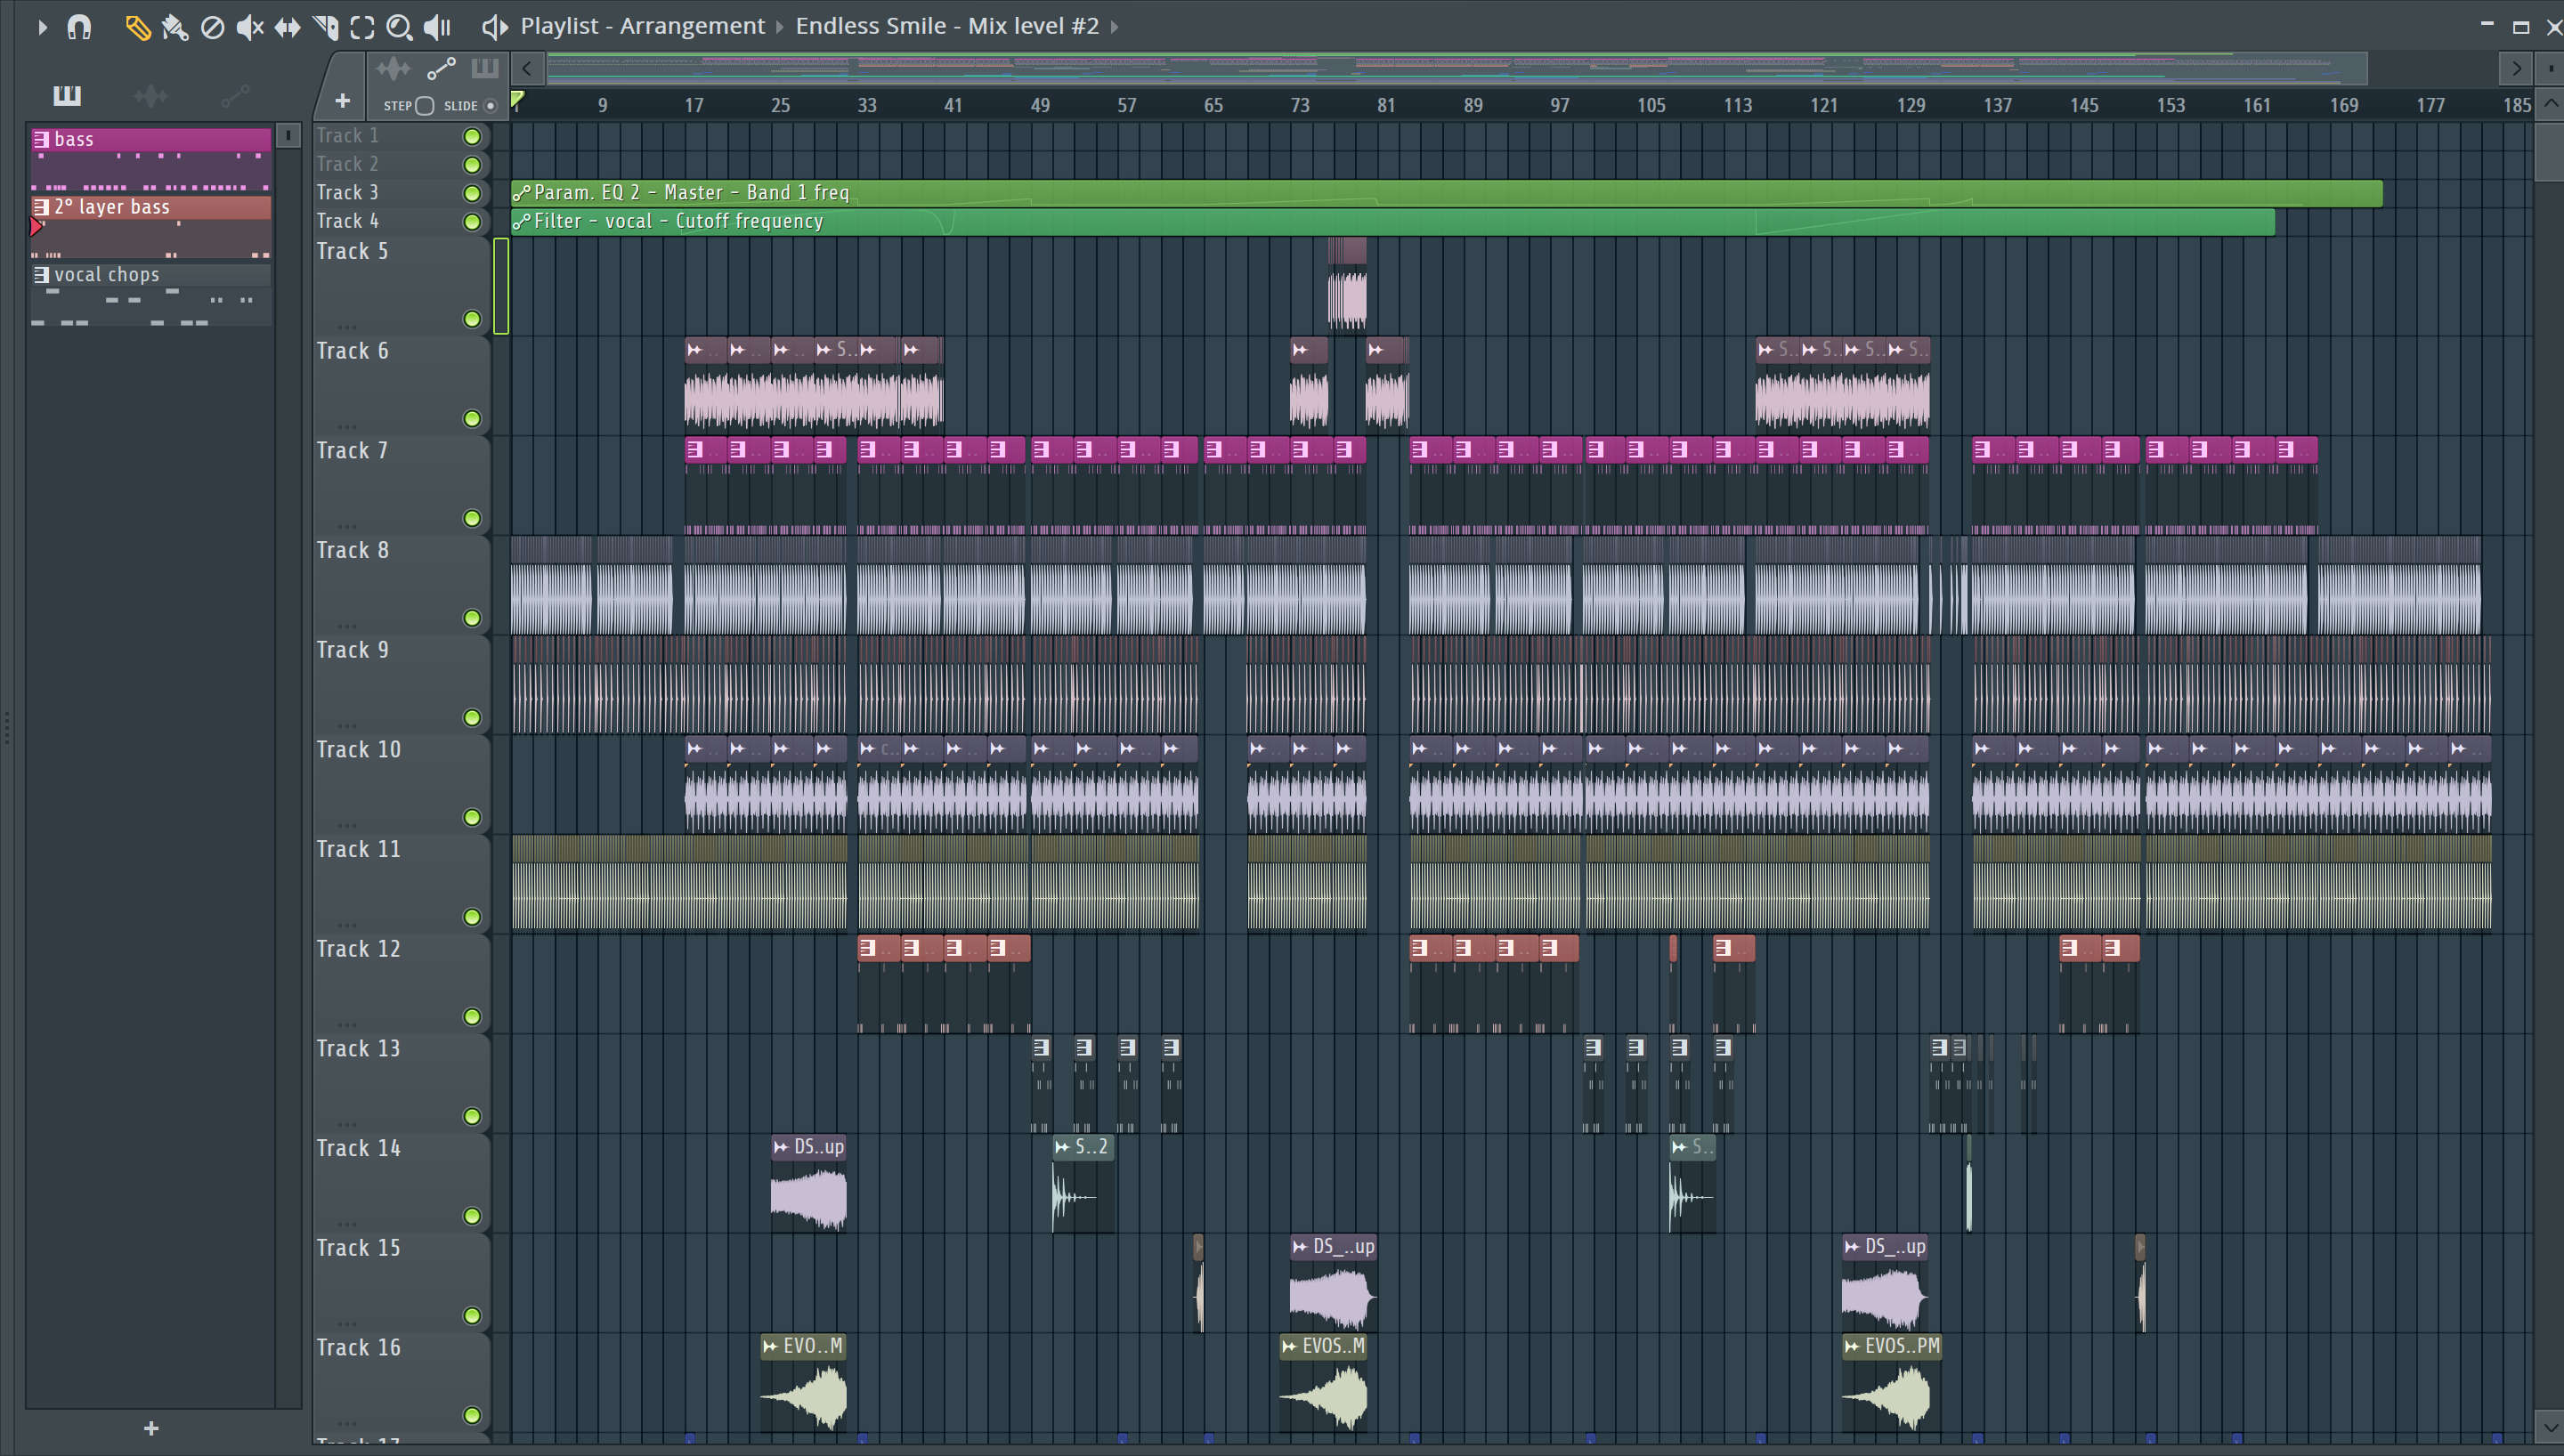Open the Playlist options menu arrow

point(42,27)
